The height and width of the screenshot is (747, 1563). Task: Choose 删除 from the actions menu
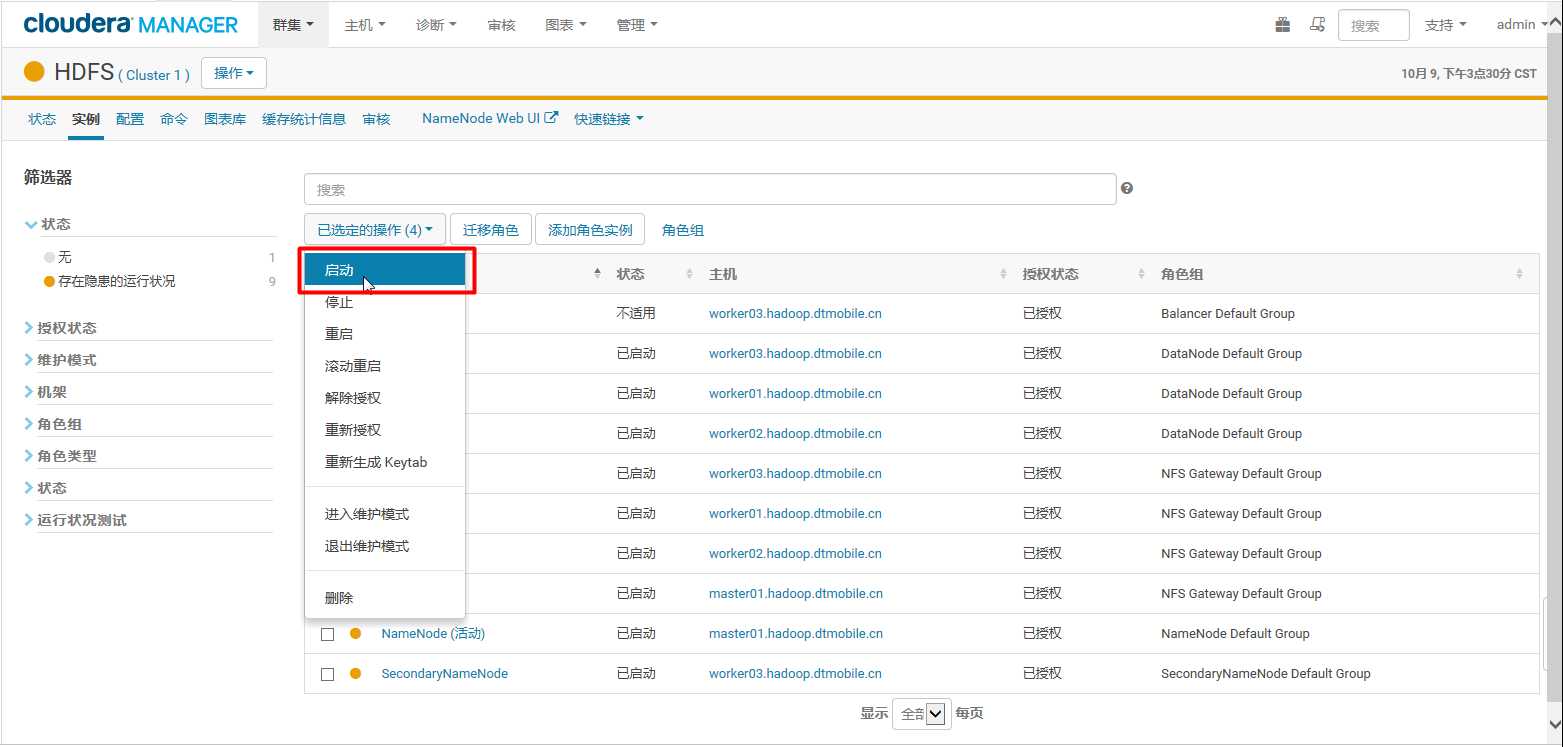385,598
